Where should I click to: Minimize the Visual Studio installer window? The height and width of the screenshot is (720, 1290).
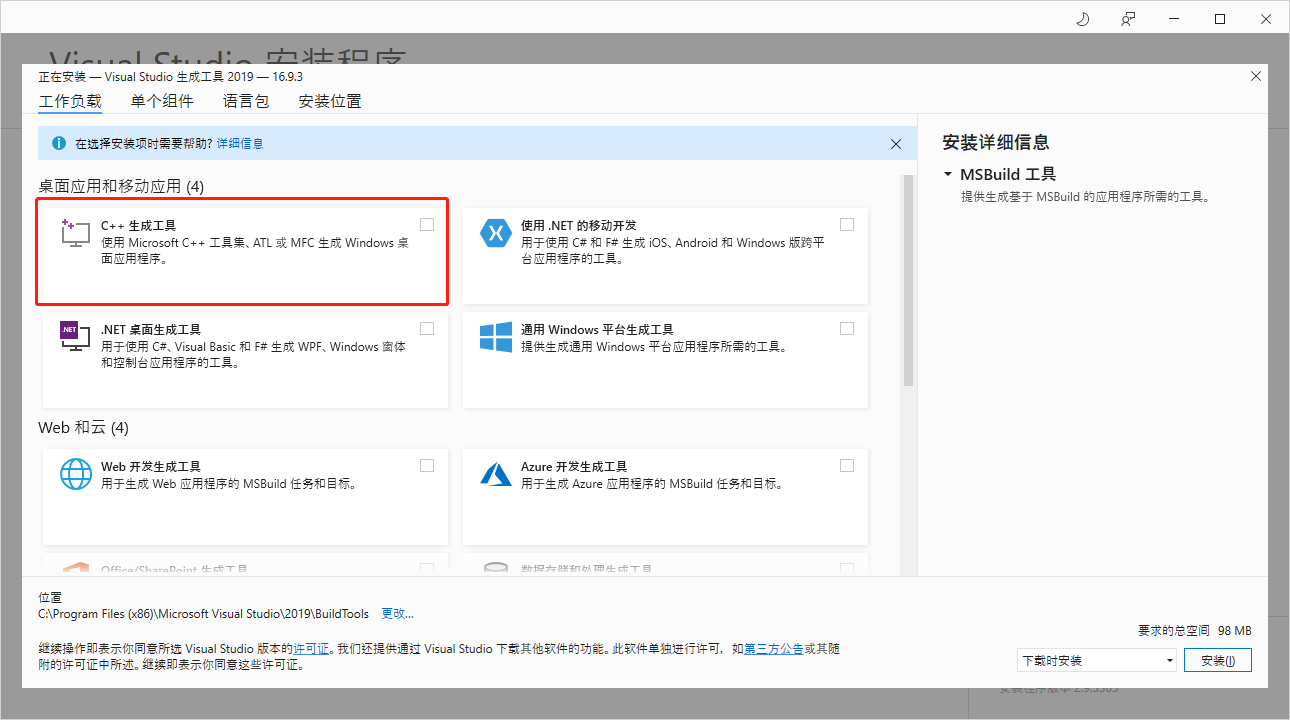(1174, 19)
